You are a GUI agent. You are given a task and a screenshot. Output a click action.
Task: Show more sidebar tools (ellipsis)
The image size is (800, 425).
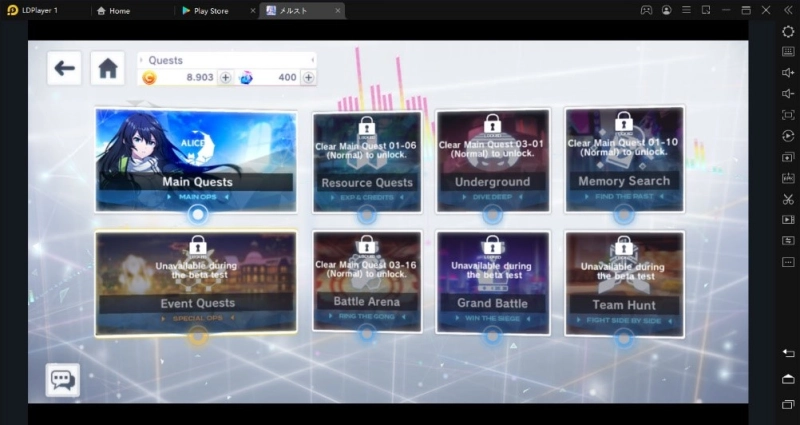(788, 262)
